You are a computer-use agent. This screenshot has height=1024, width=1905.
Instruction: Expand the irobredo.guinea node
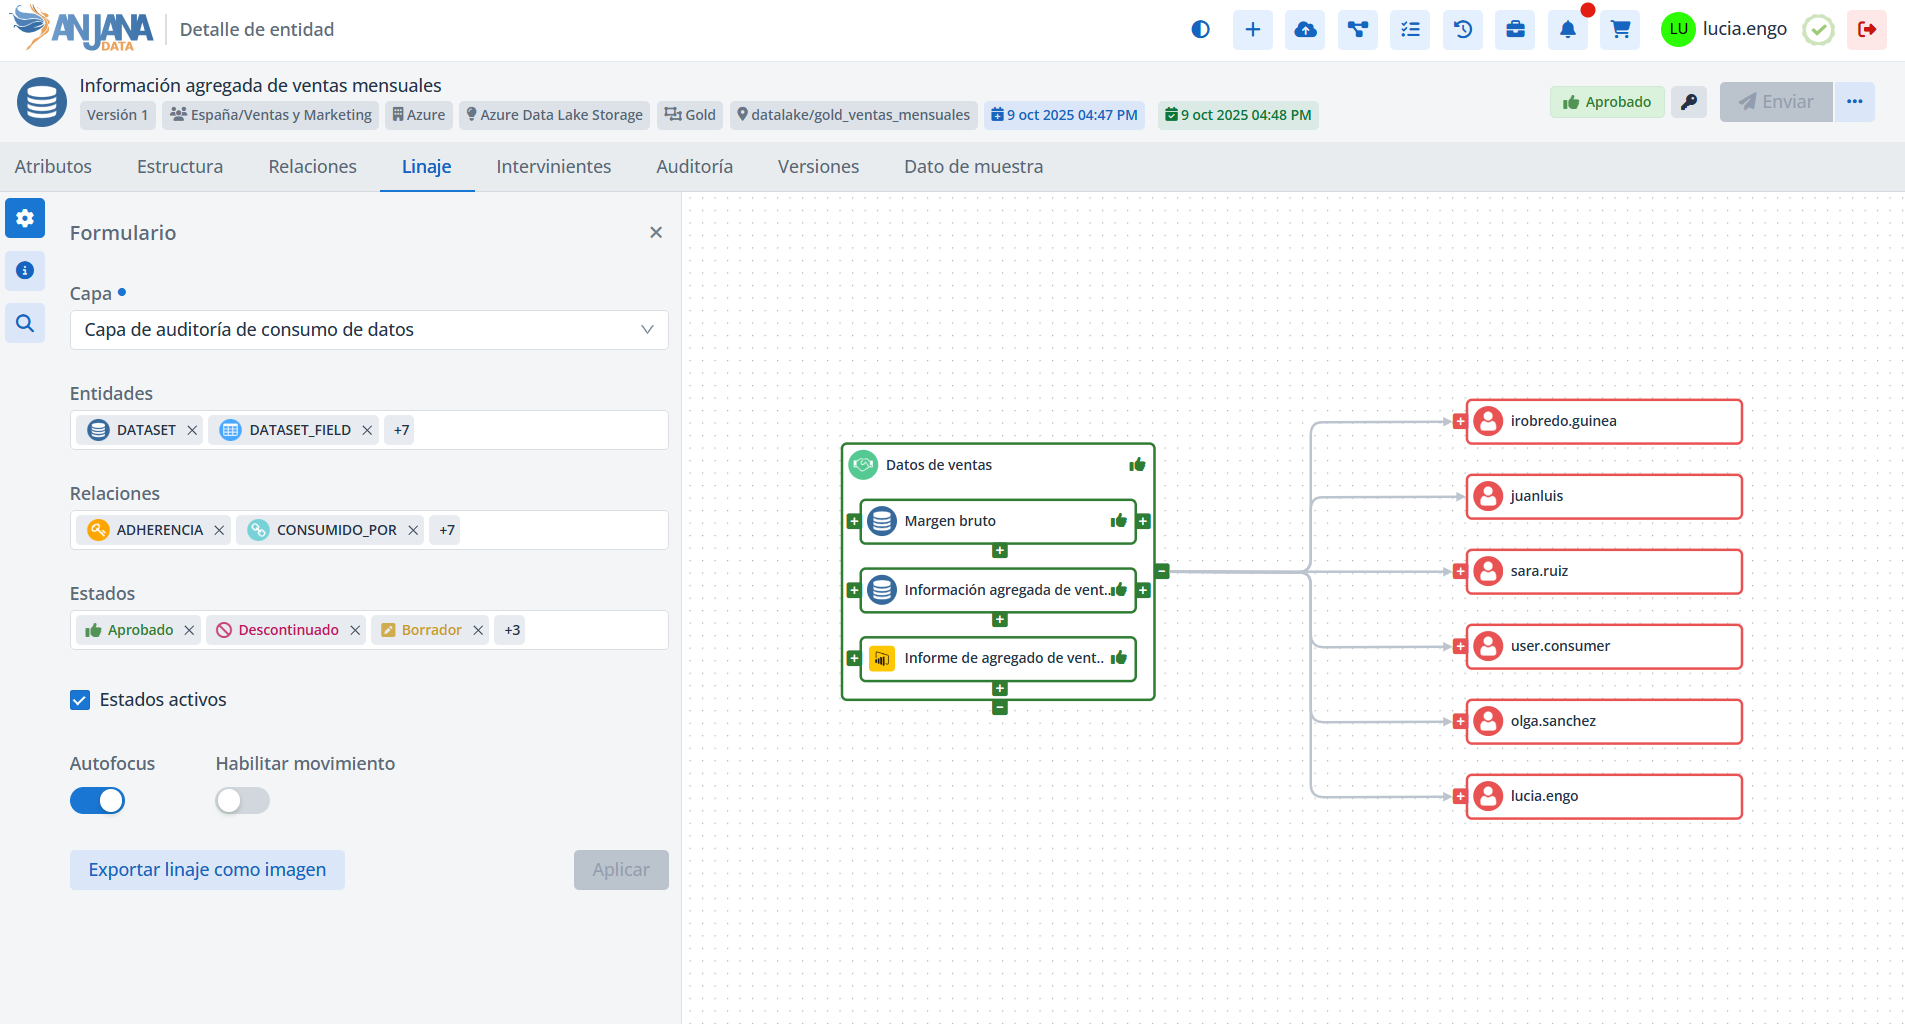tap(1460, 422)
